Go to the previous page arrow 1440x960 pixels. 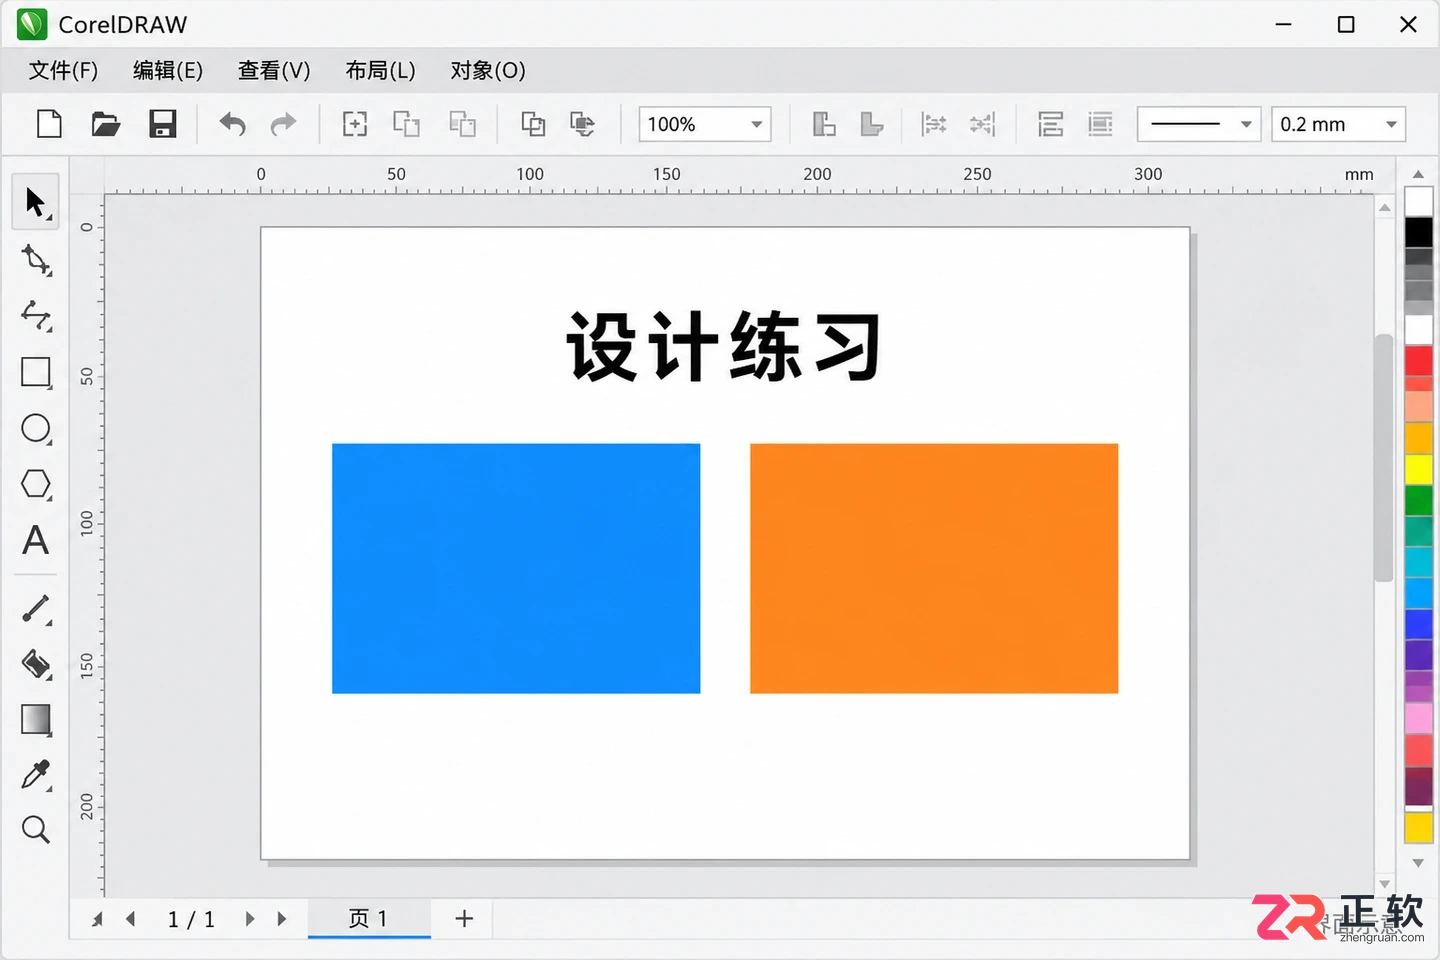(x=131, y=918)
